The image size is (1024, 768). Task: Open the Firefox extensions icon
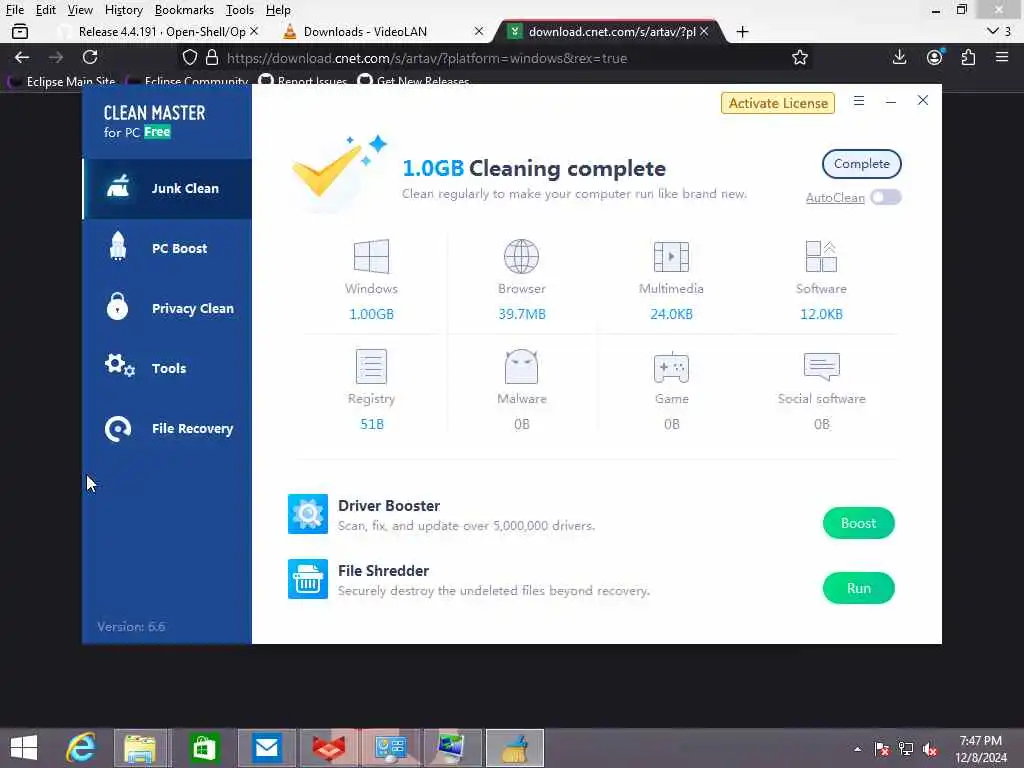tap(968, 57)
